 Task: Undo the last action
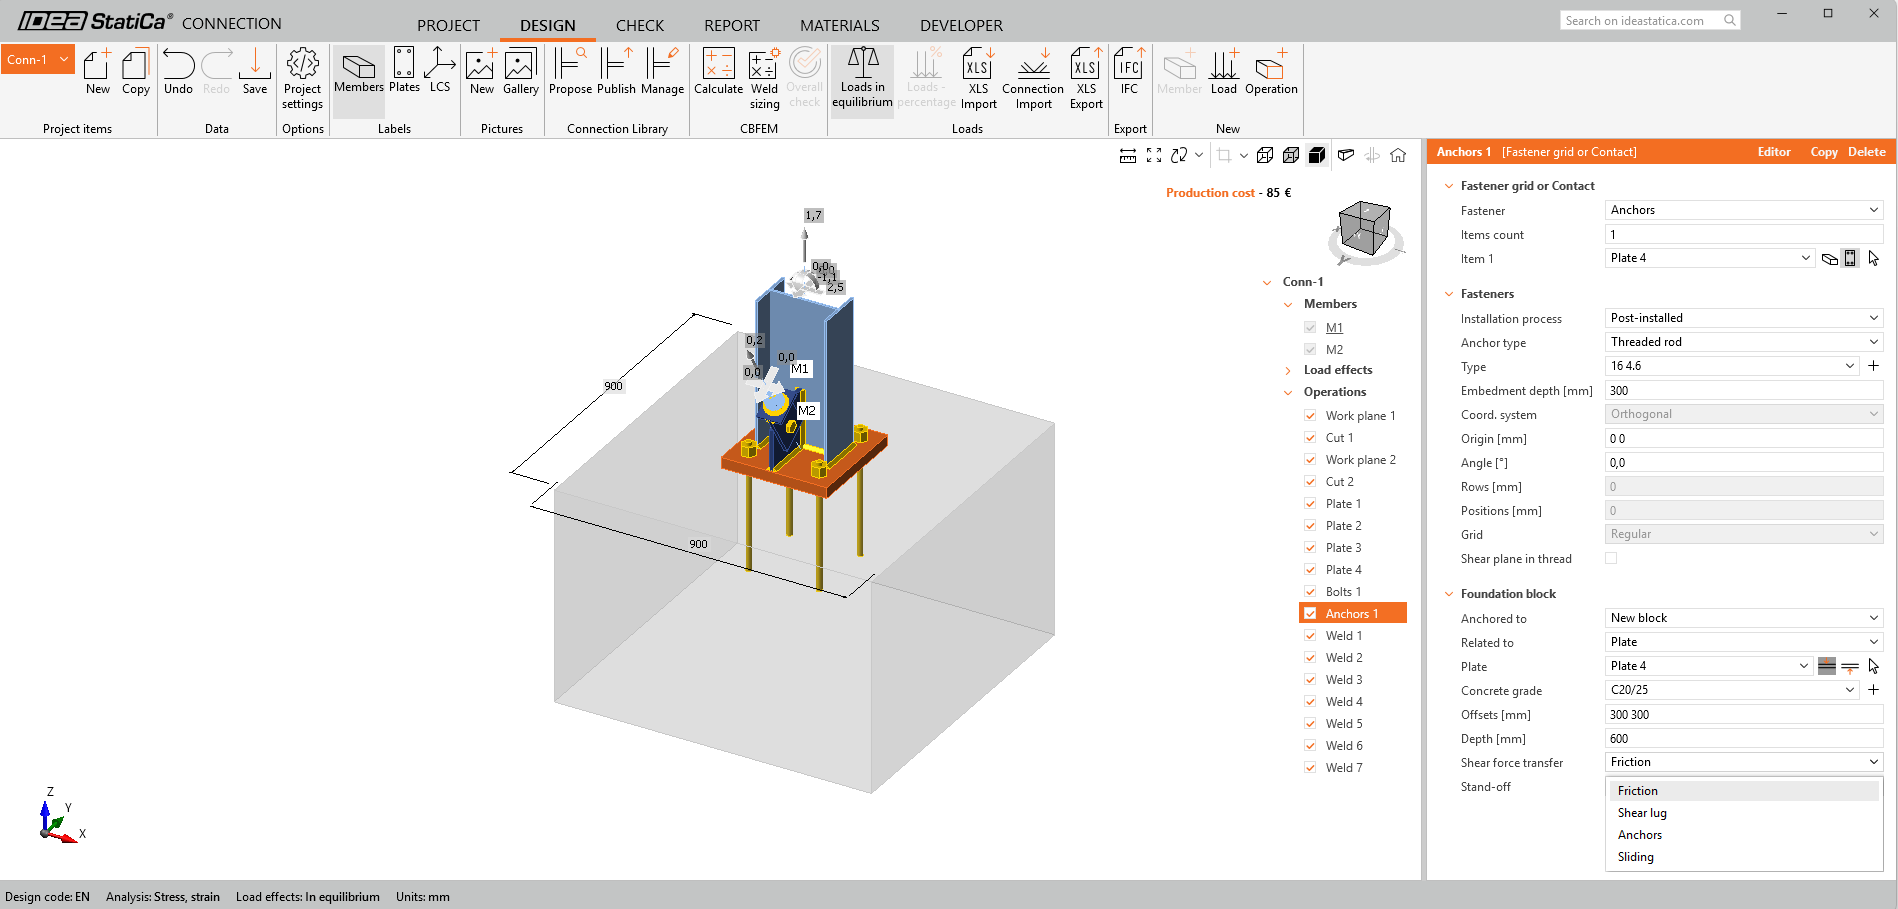178,71
